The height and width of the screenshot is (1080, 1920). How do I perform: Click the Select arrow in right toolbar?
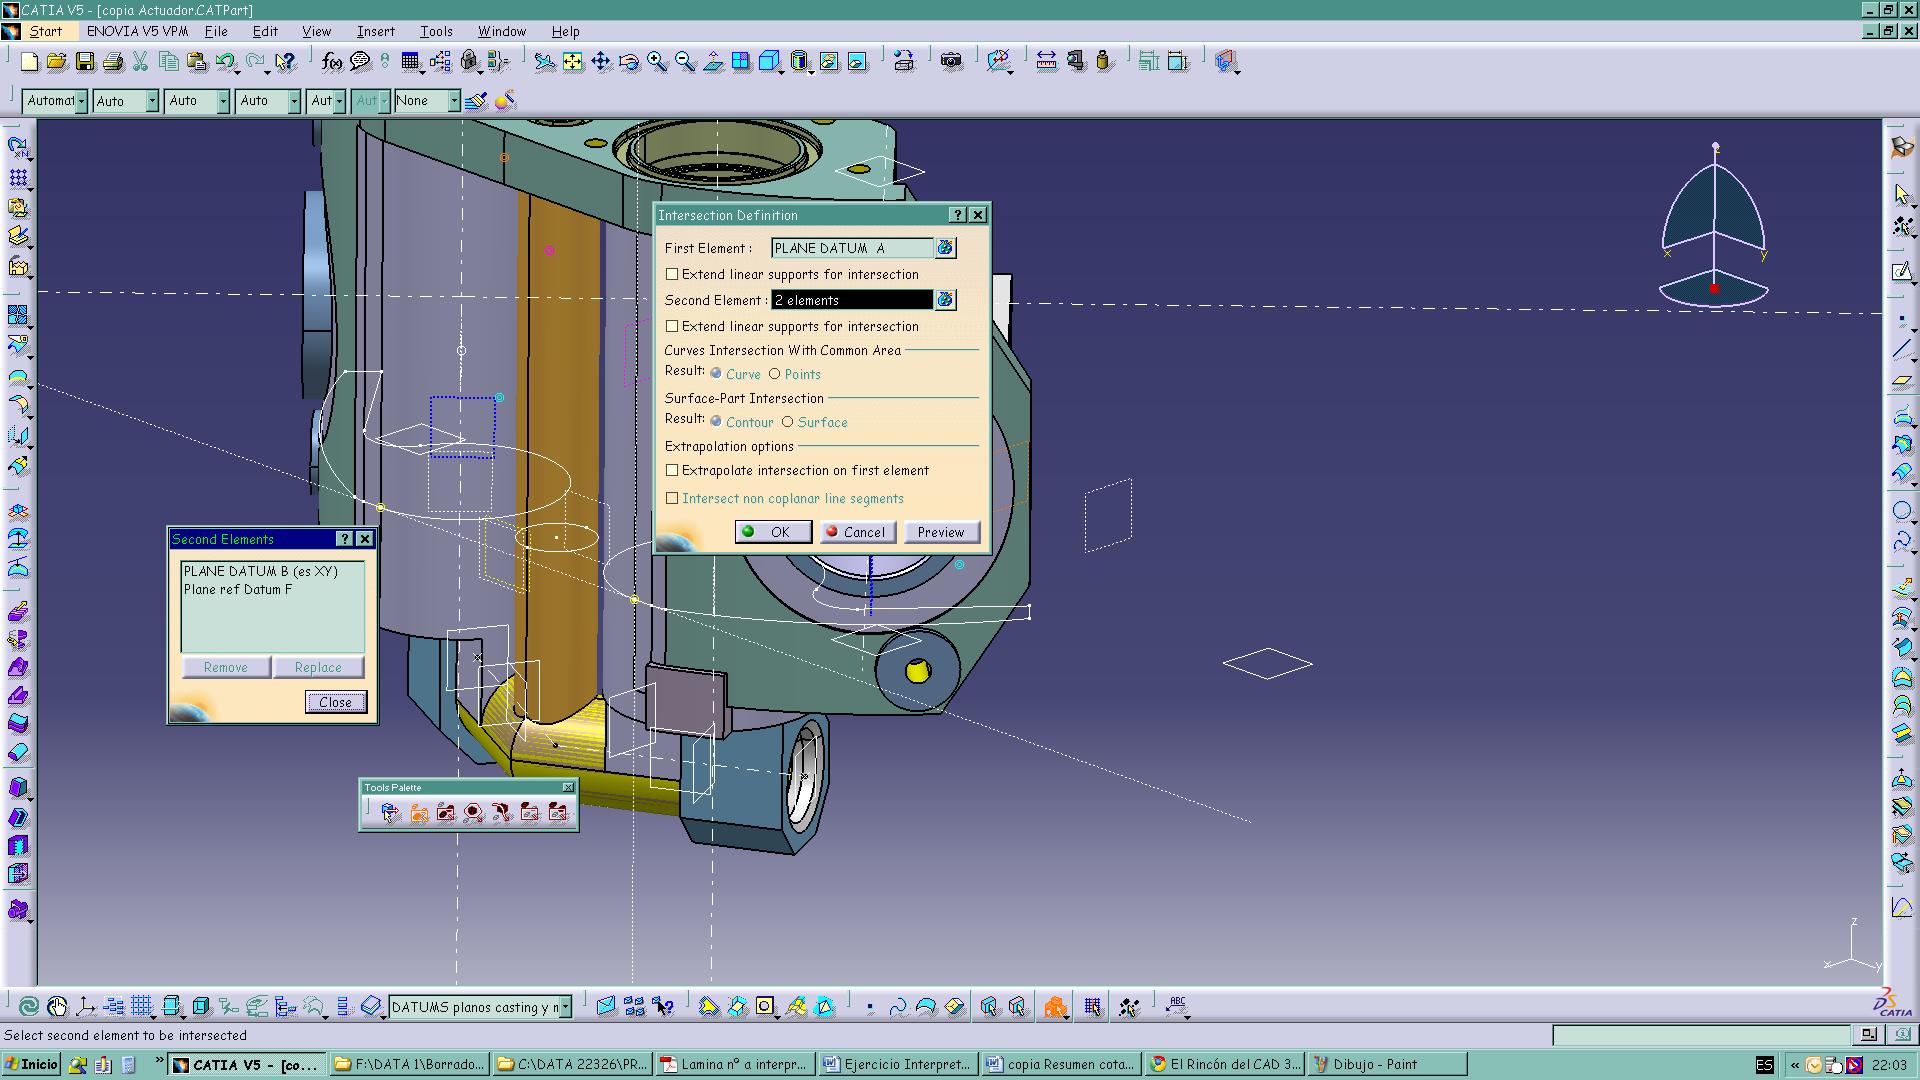coord(1902,195)
